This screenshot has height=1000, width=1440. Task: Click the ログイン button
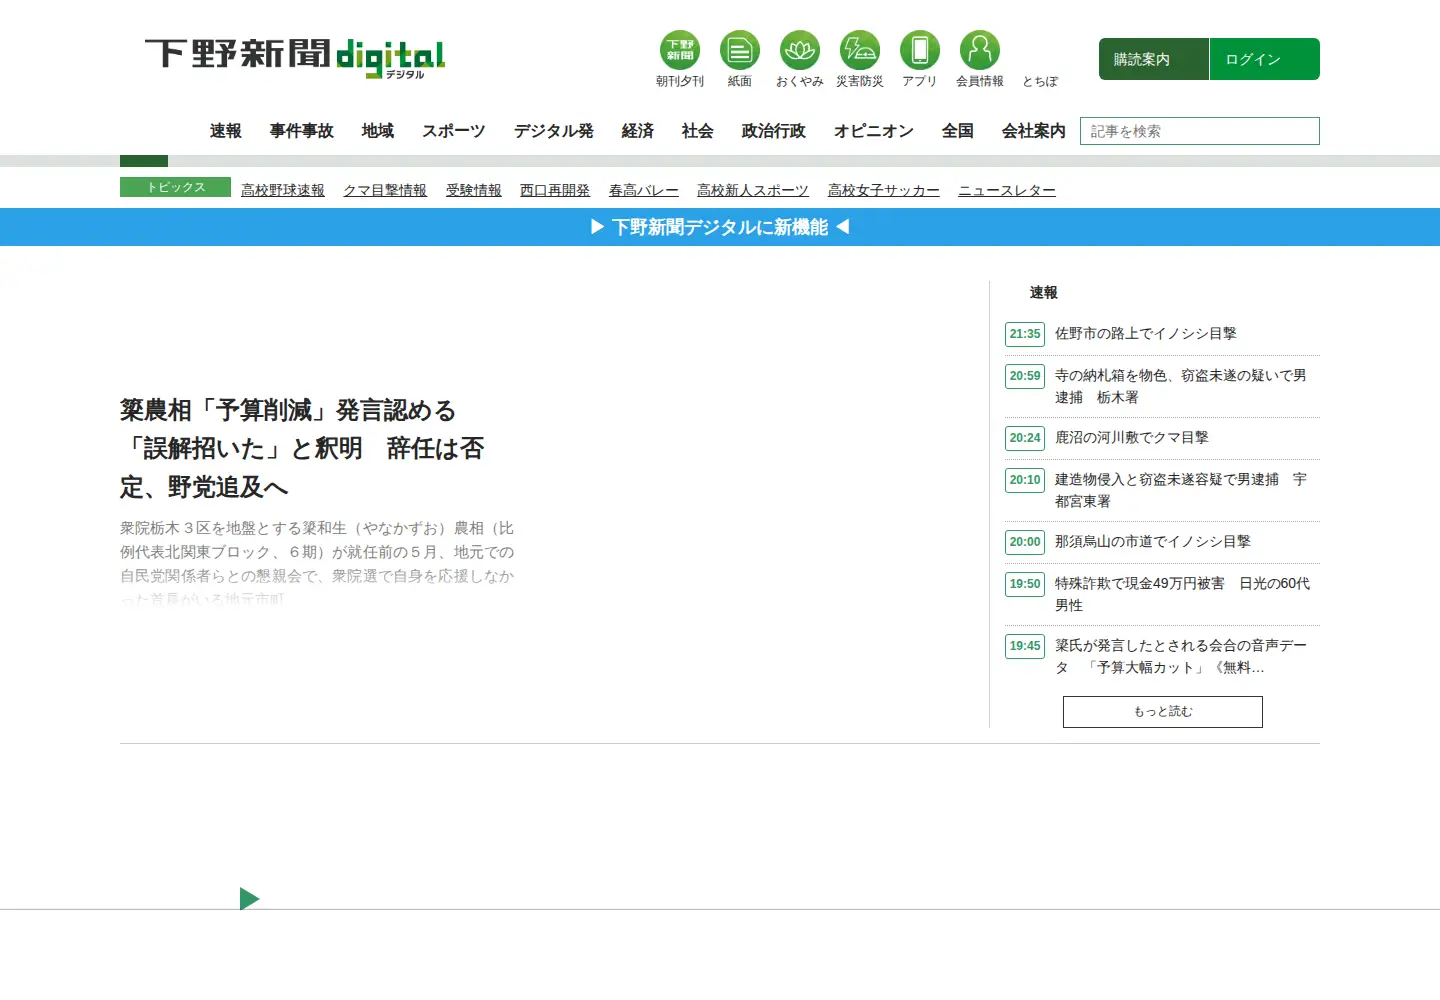(x=1265, y=59)
